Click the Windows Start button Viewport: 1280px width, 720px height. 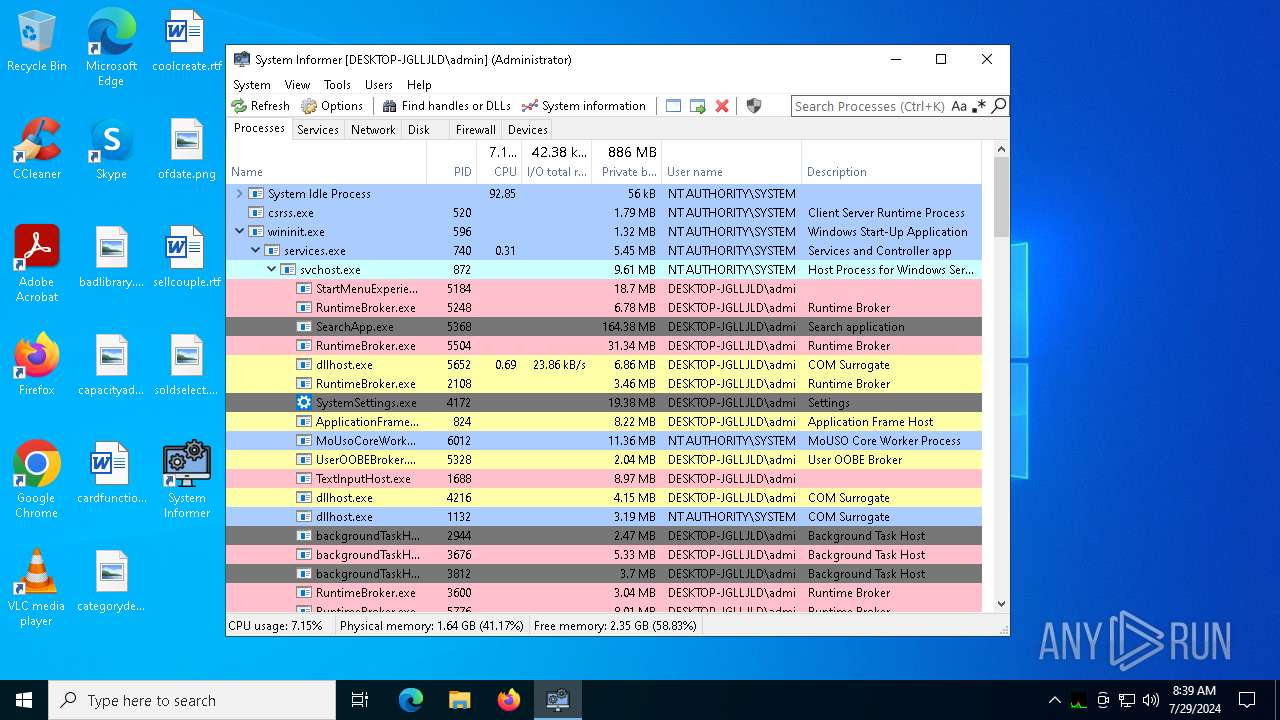tap(24, 700)
